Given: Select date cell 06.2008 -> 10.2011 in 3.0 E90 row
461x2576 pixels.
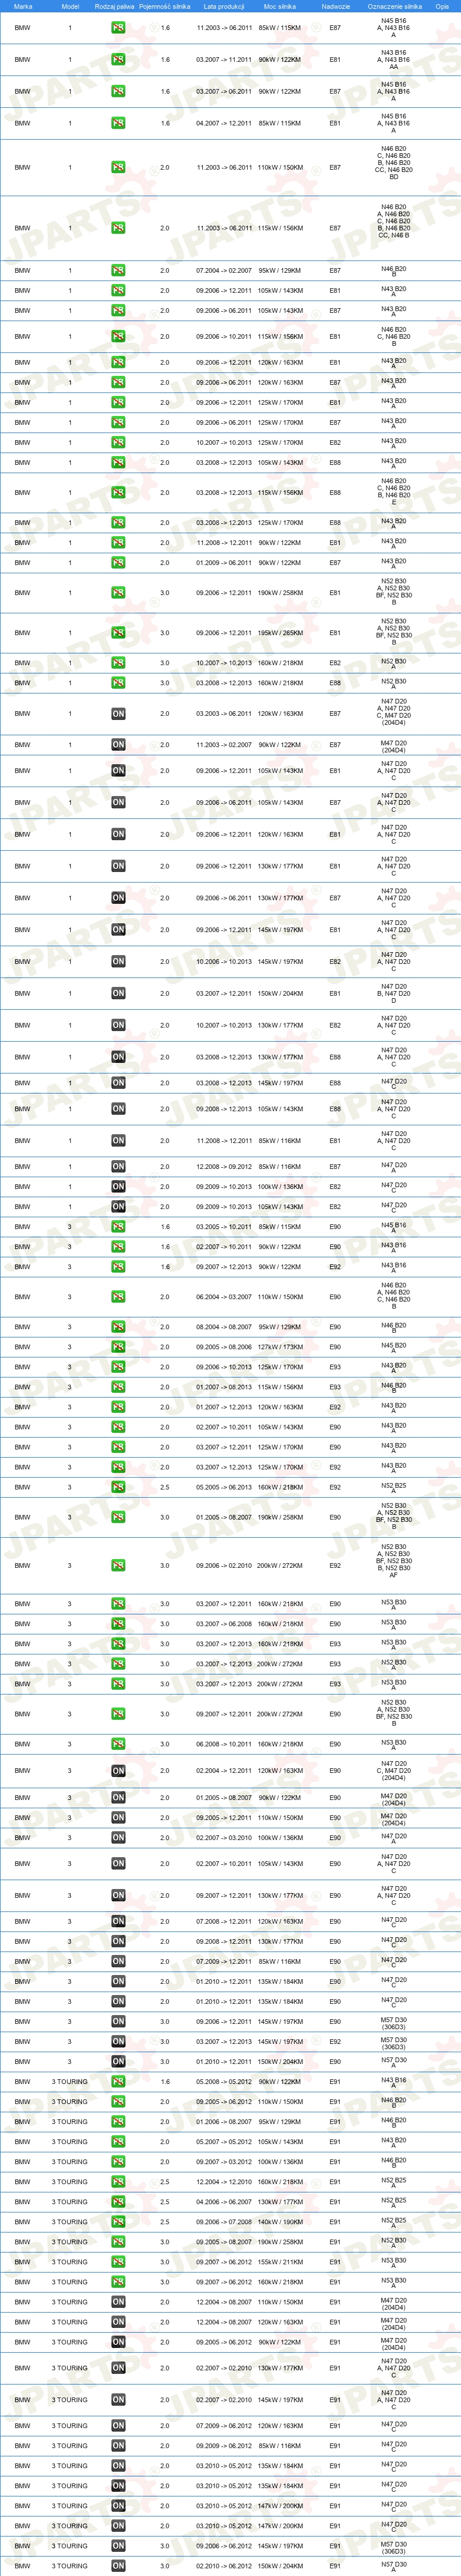Looking at the screenshot, I should pyautogui.click(x=224, y=1743).
